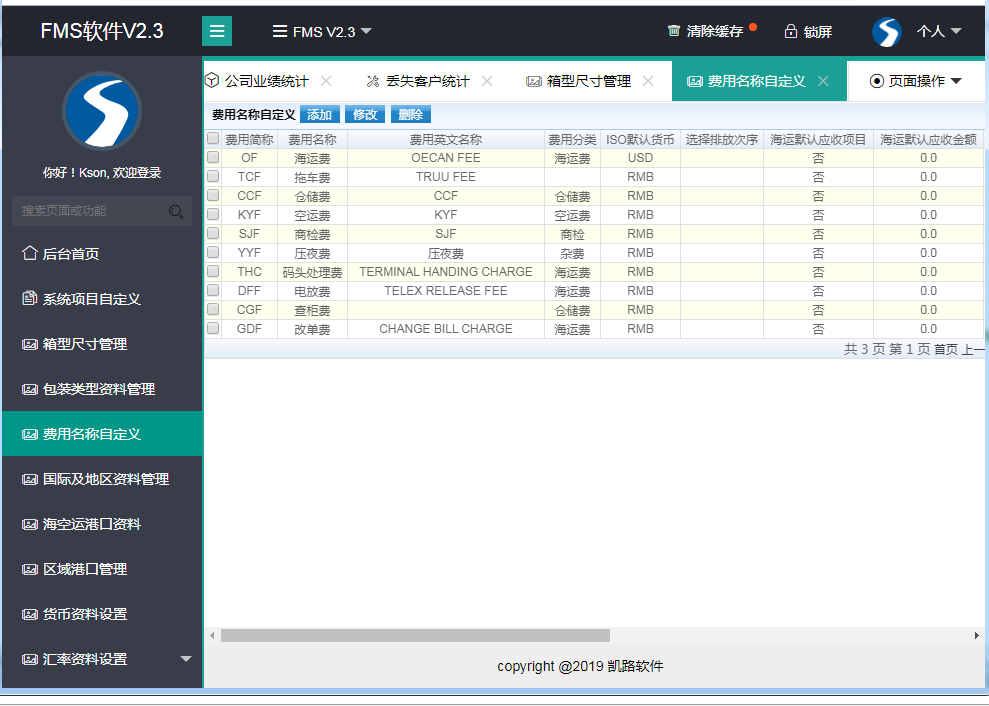Expand the 个人 user dropdown
989x706 pixels.
point(939,32)
